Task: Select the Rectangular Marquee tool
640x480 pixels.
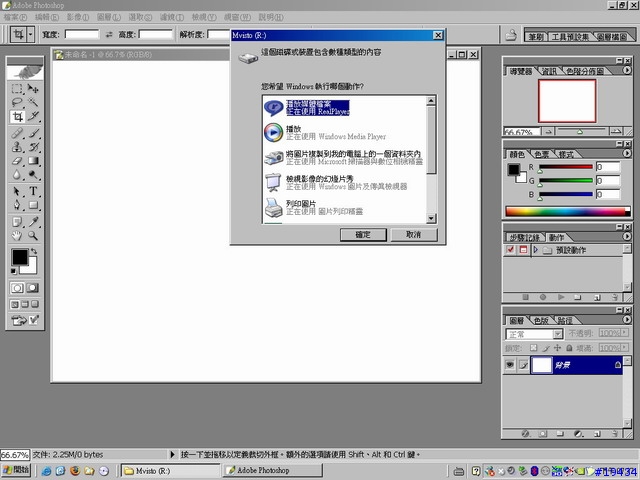Action: pos(17,89)
